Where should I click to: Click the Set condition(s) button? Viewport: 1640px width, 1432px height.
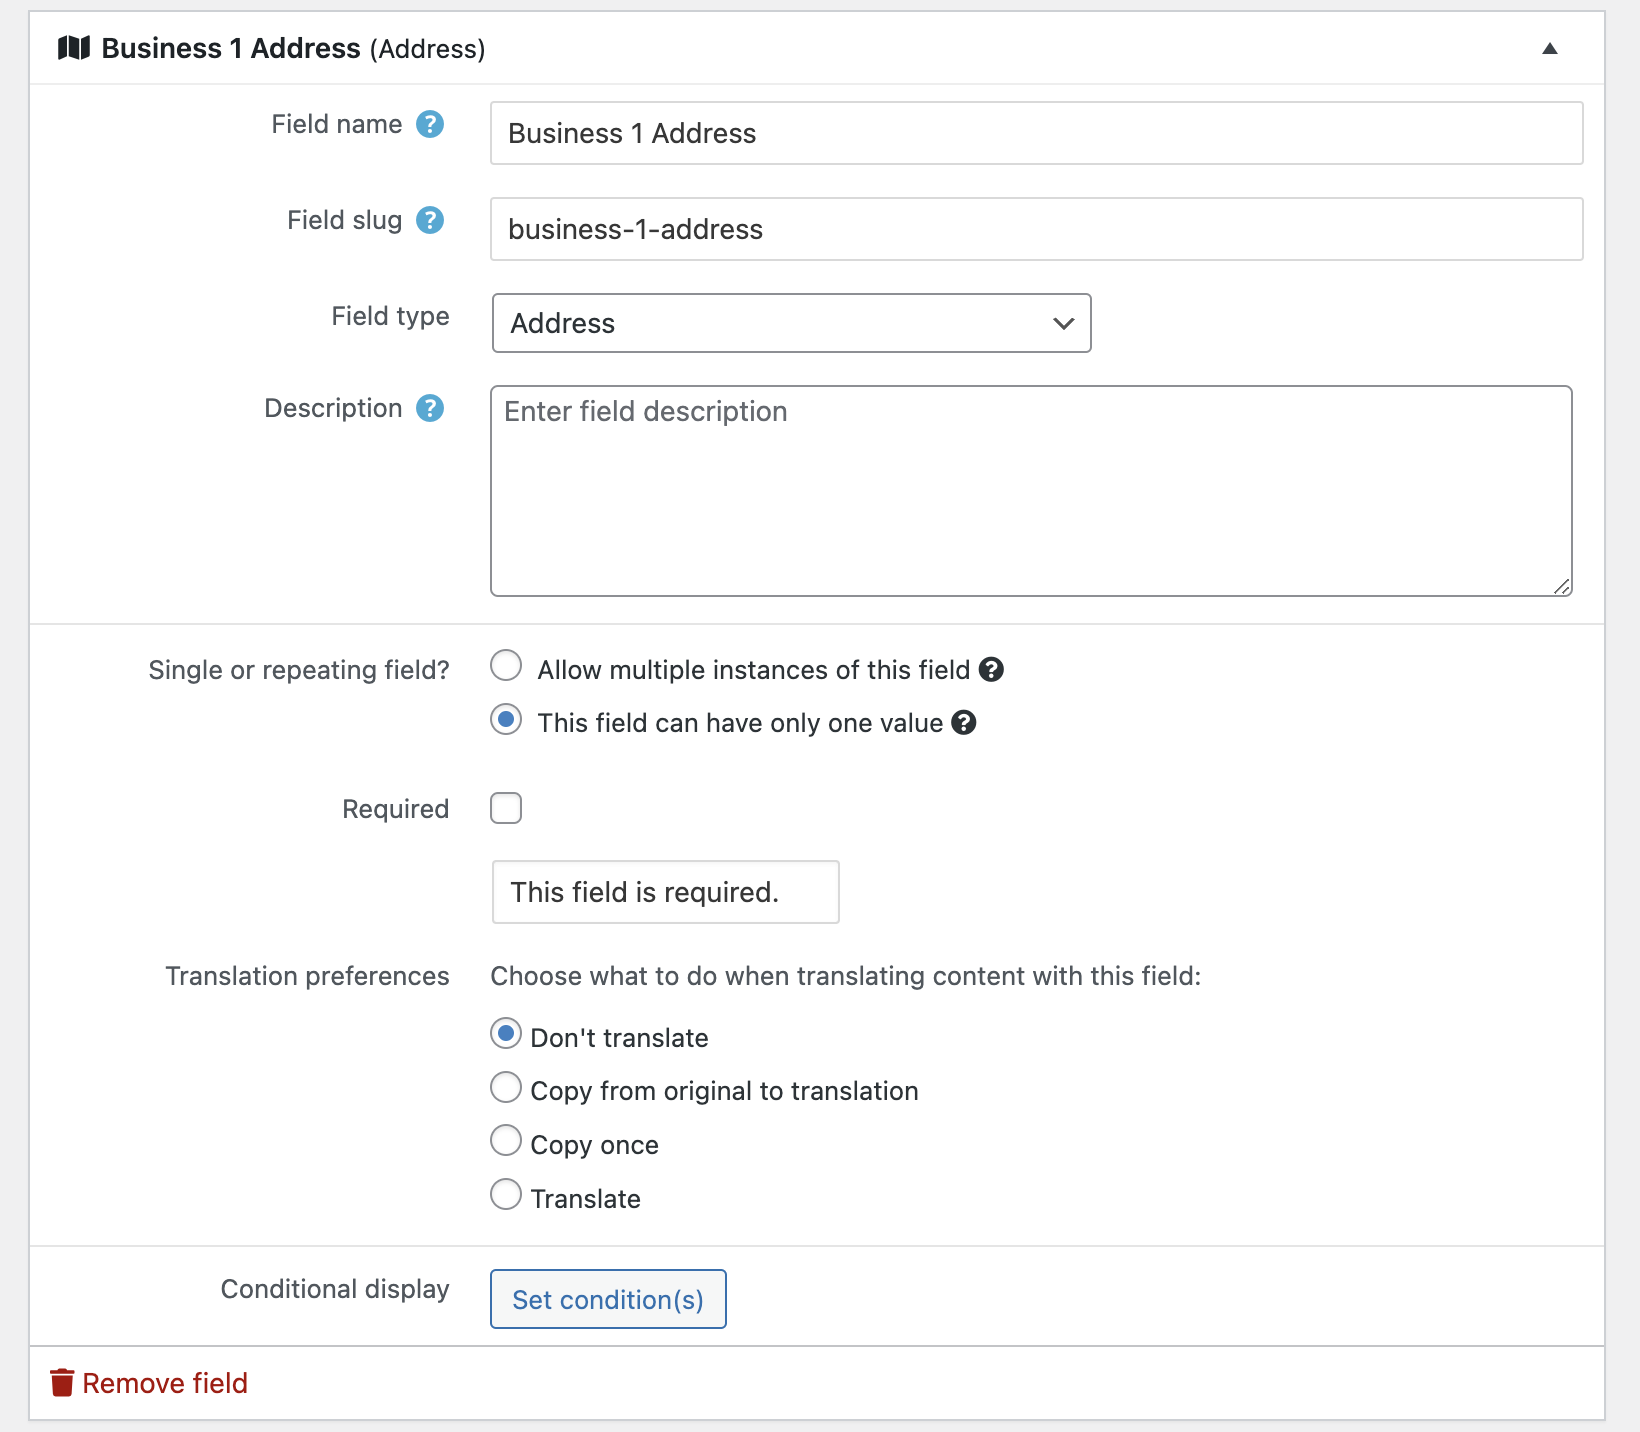[x=608, y=1299]
